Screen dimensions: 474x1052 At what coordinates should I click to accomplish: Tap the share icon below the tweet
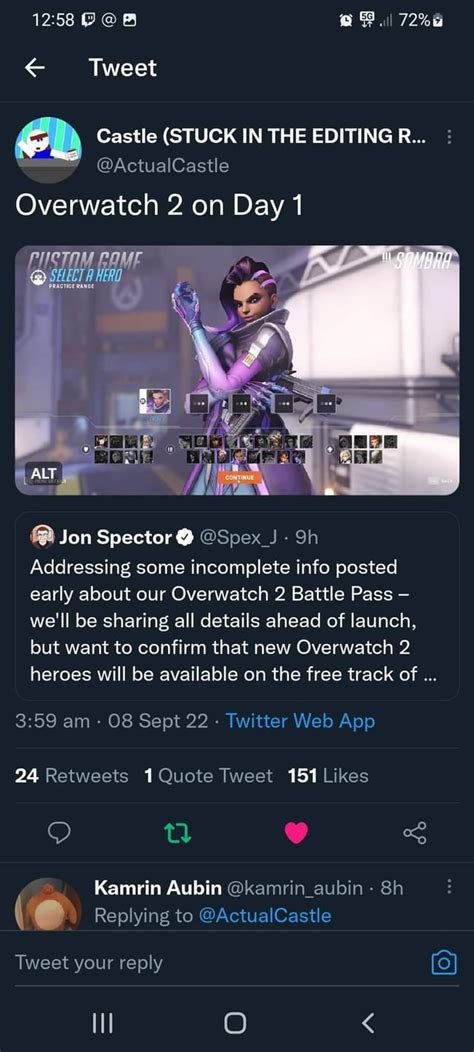[414, 833]
